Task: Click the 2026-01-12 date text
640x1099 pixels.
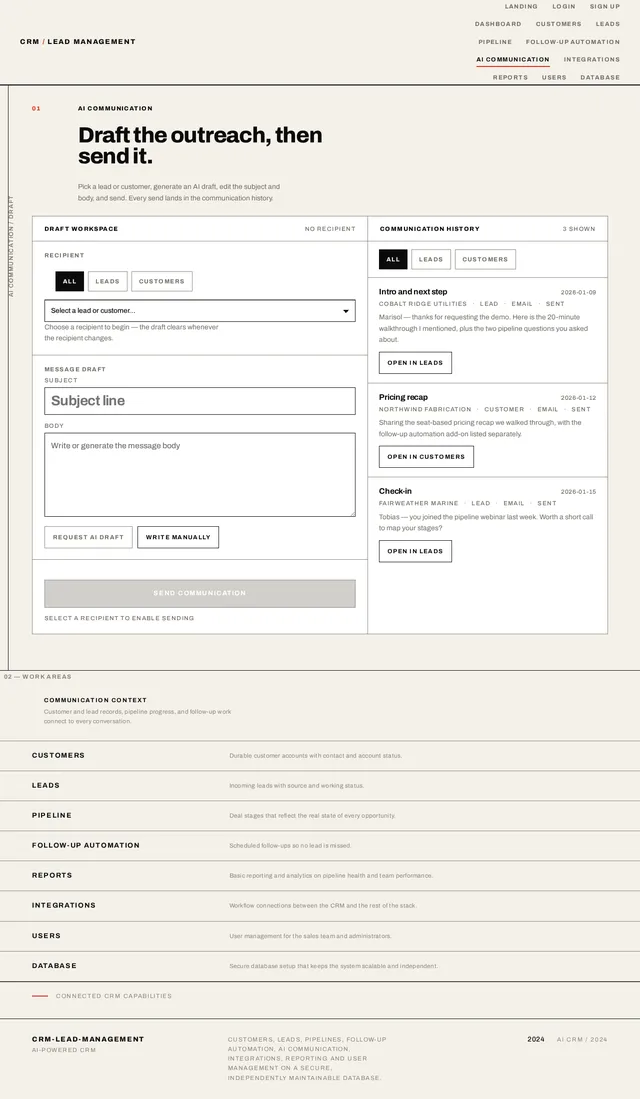Action: click(x=578, y=397)
